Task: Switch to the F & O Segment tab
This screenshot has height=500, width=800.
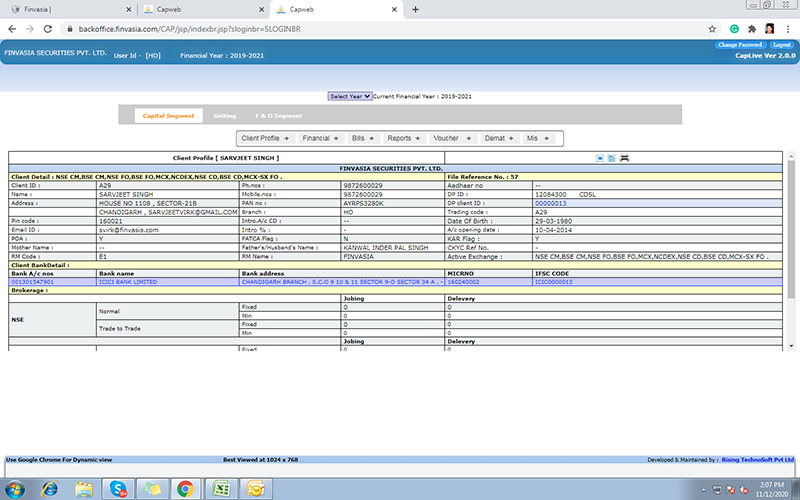Action: pyautogui.click(x=279, y=116)
